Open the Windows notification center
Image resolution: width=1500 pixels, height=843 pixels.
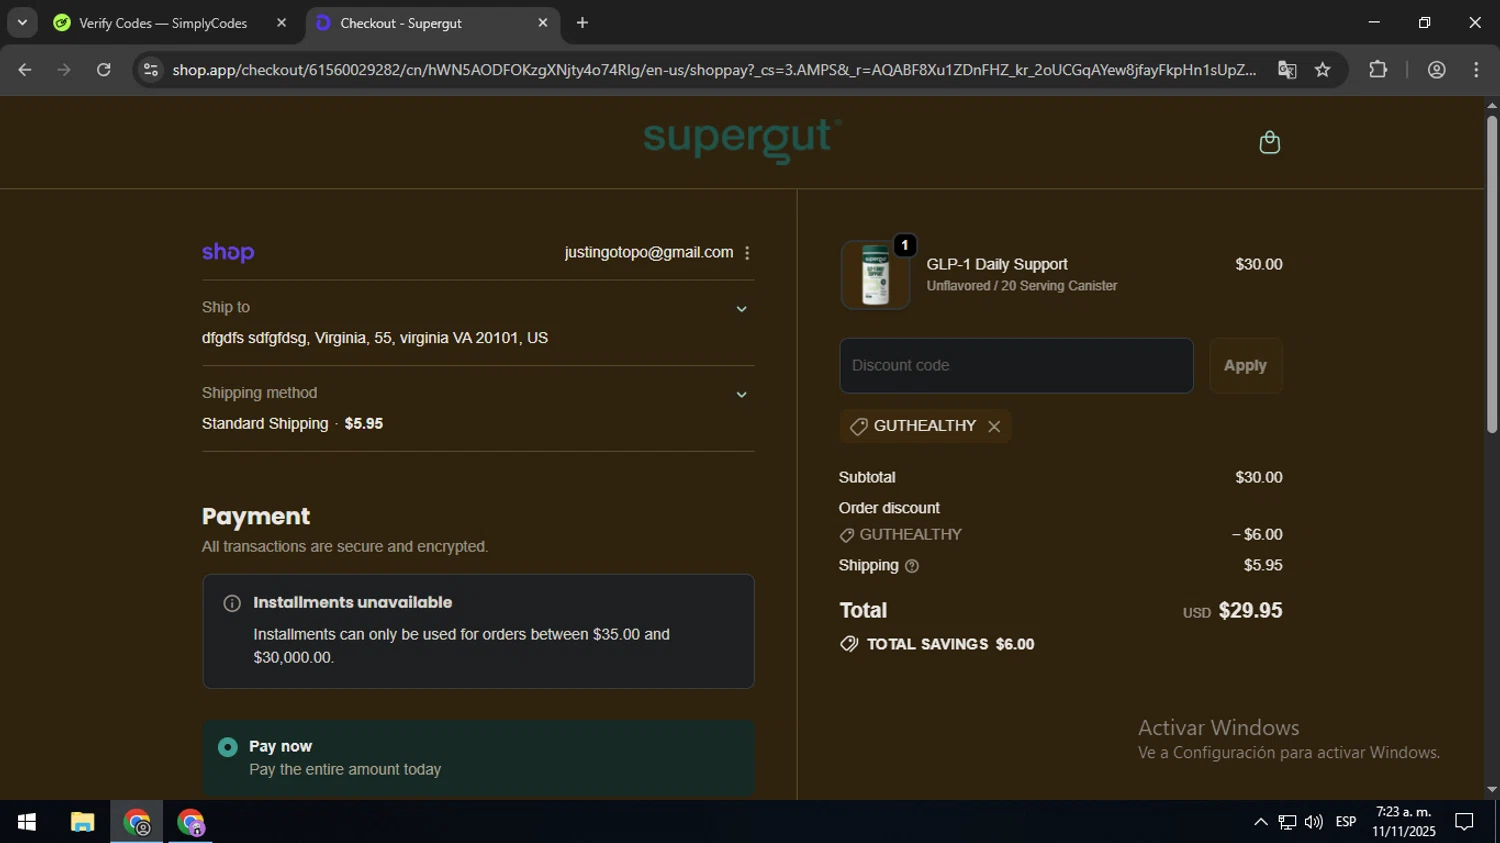click(1465, 822)
